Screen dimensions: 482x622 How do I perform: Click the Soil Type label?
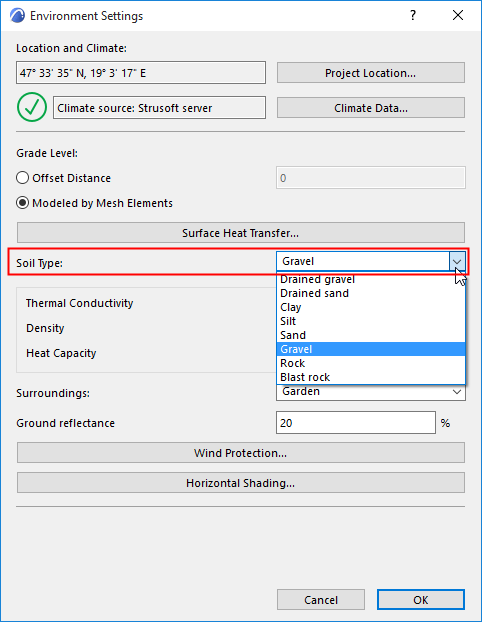pyautogui.click(x=39, y=263)
